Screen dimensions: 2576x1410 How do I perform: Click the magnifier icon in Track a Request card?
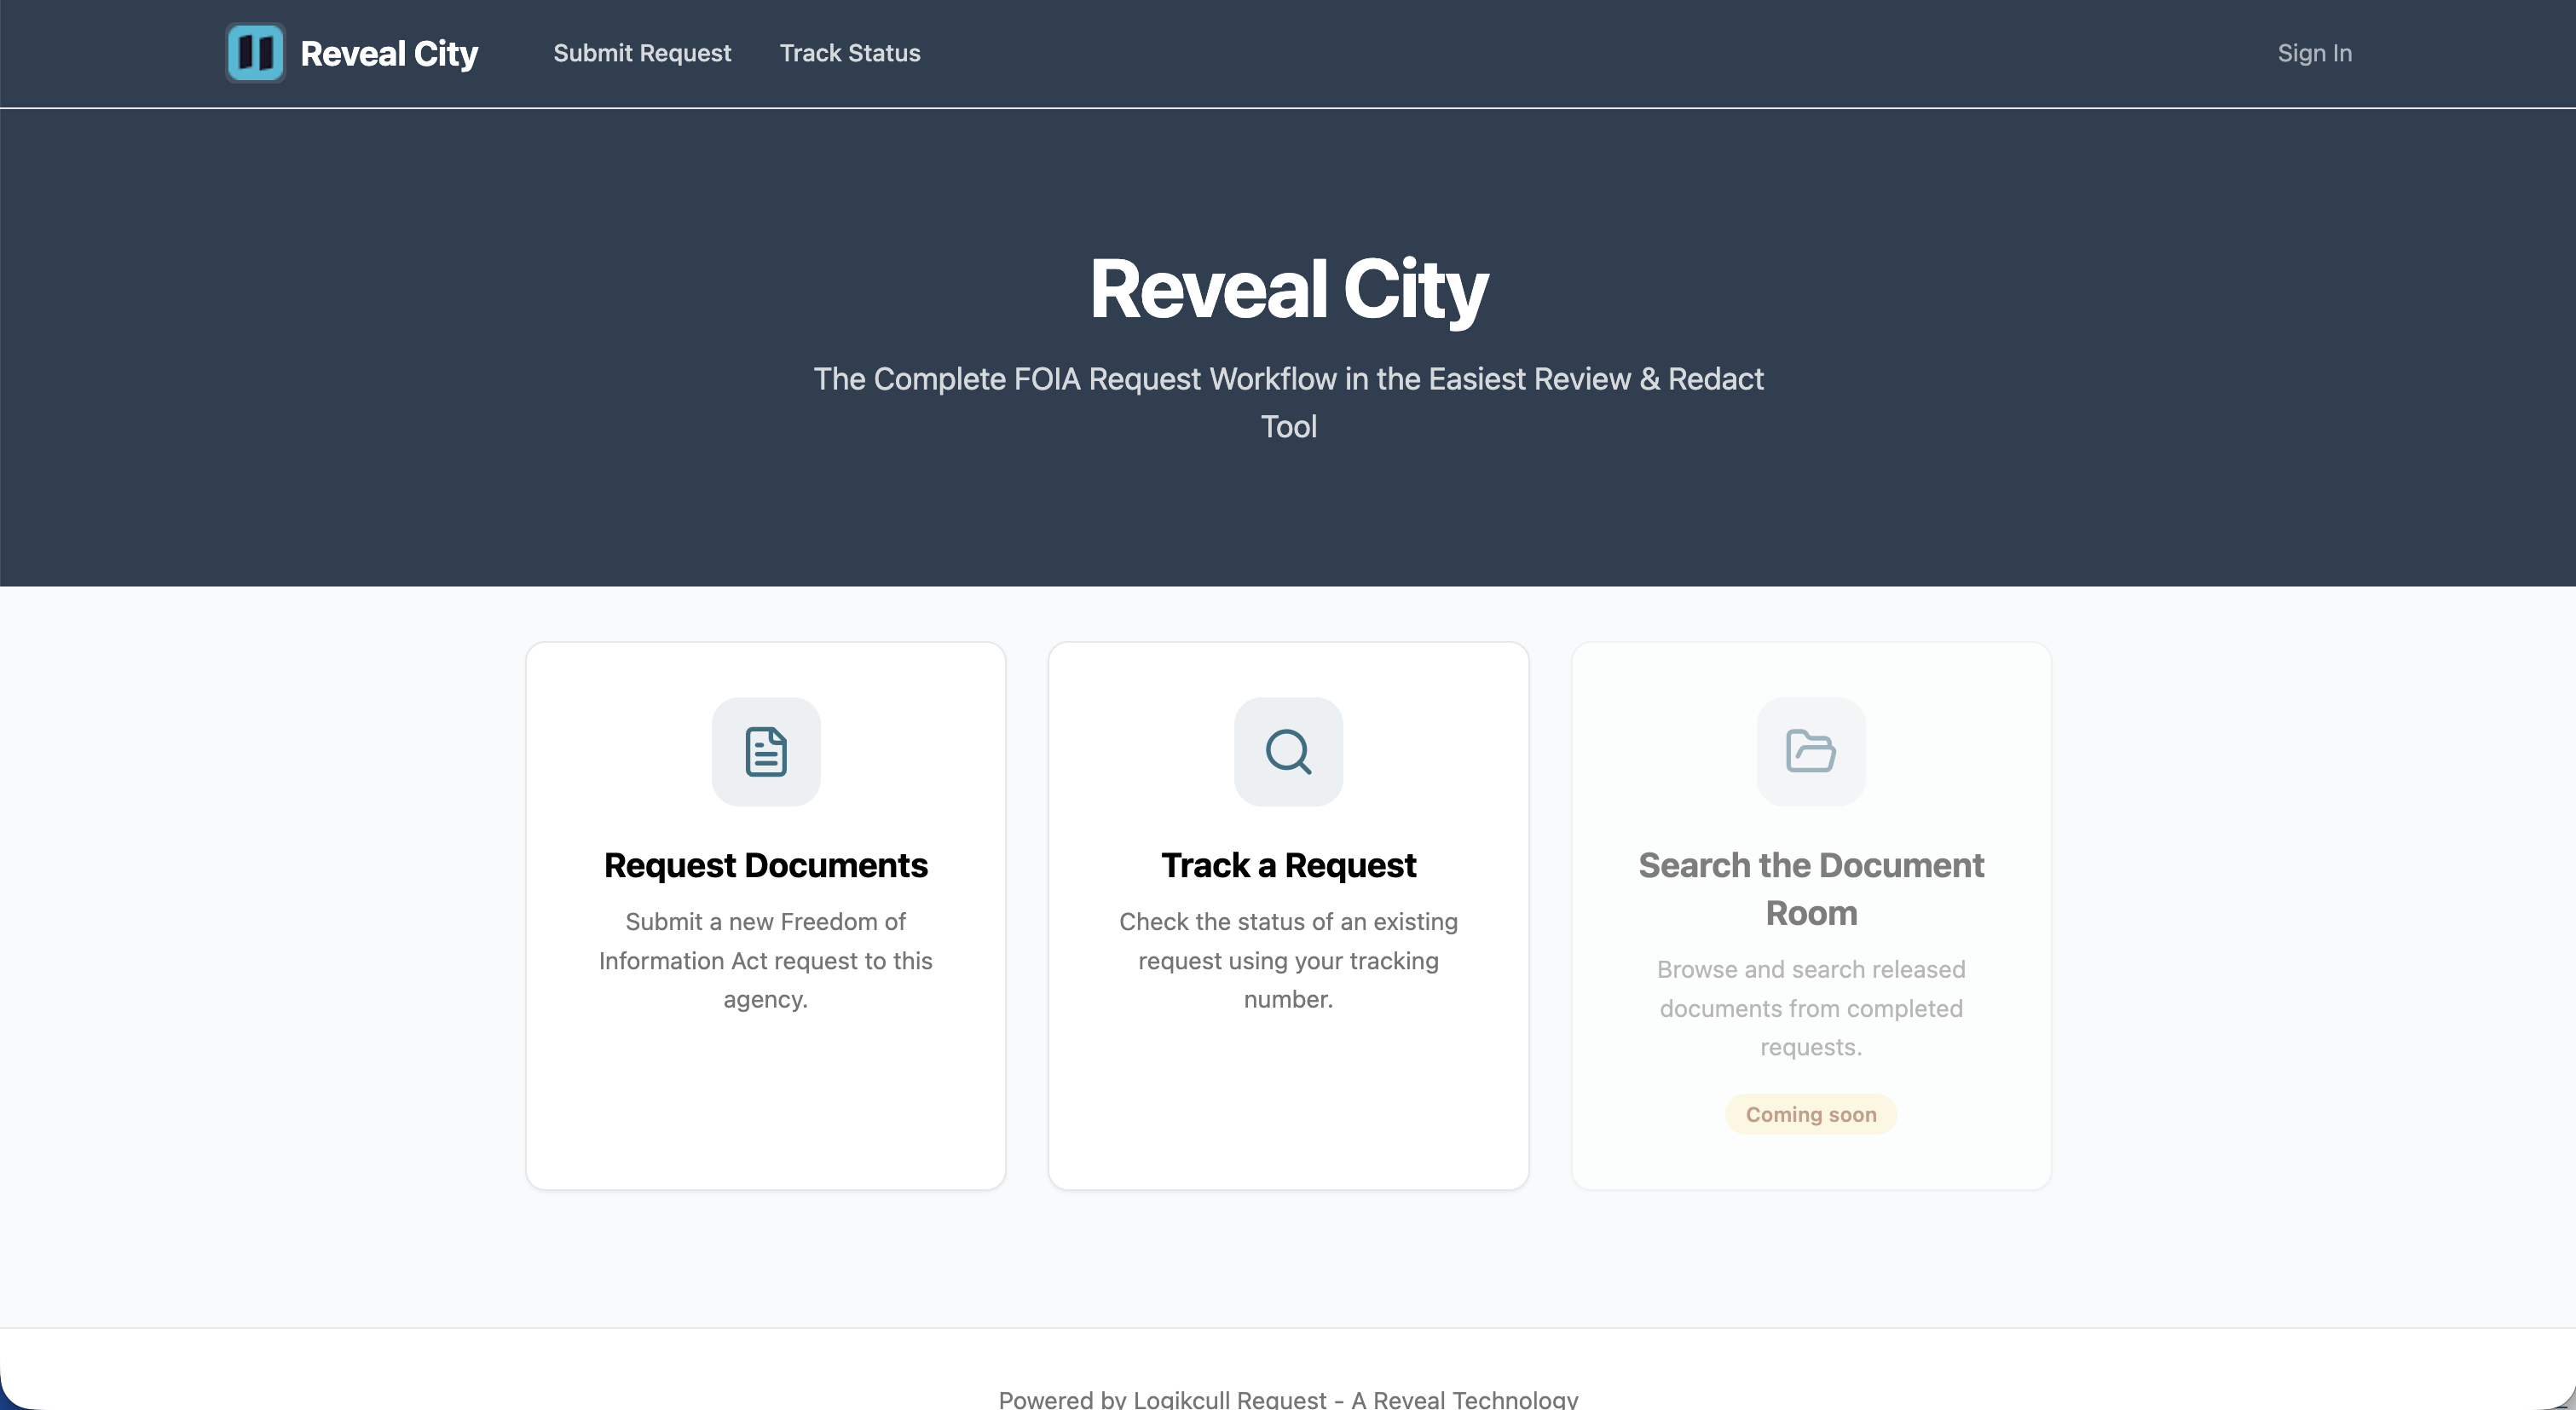[1288, 752]
